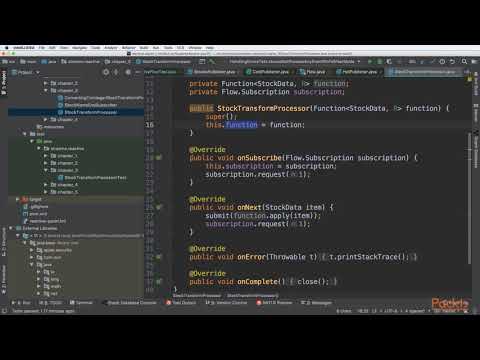The width and height of the screenshot is (480, 360).
Task: Click Scroll from Source icon in Project panel
Action: pos(106,72)
